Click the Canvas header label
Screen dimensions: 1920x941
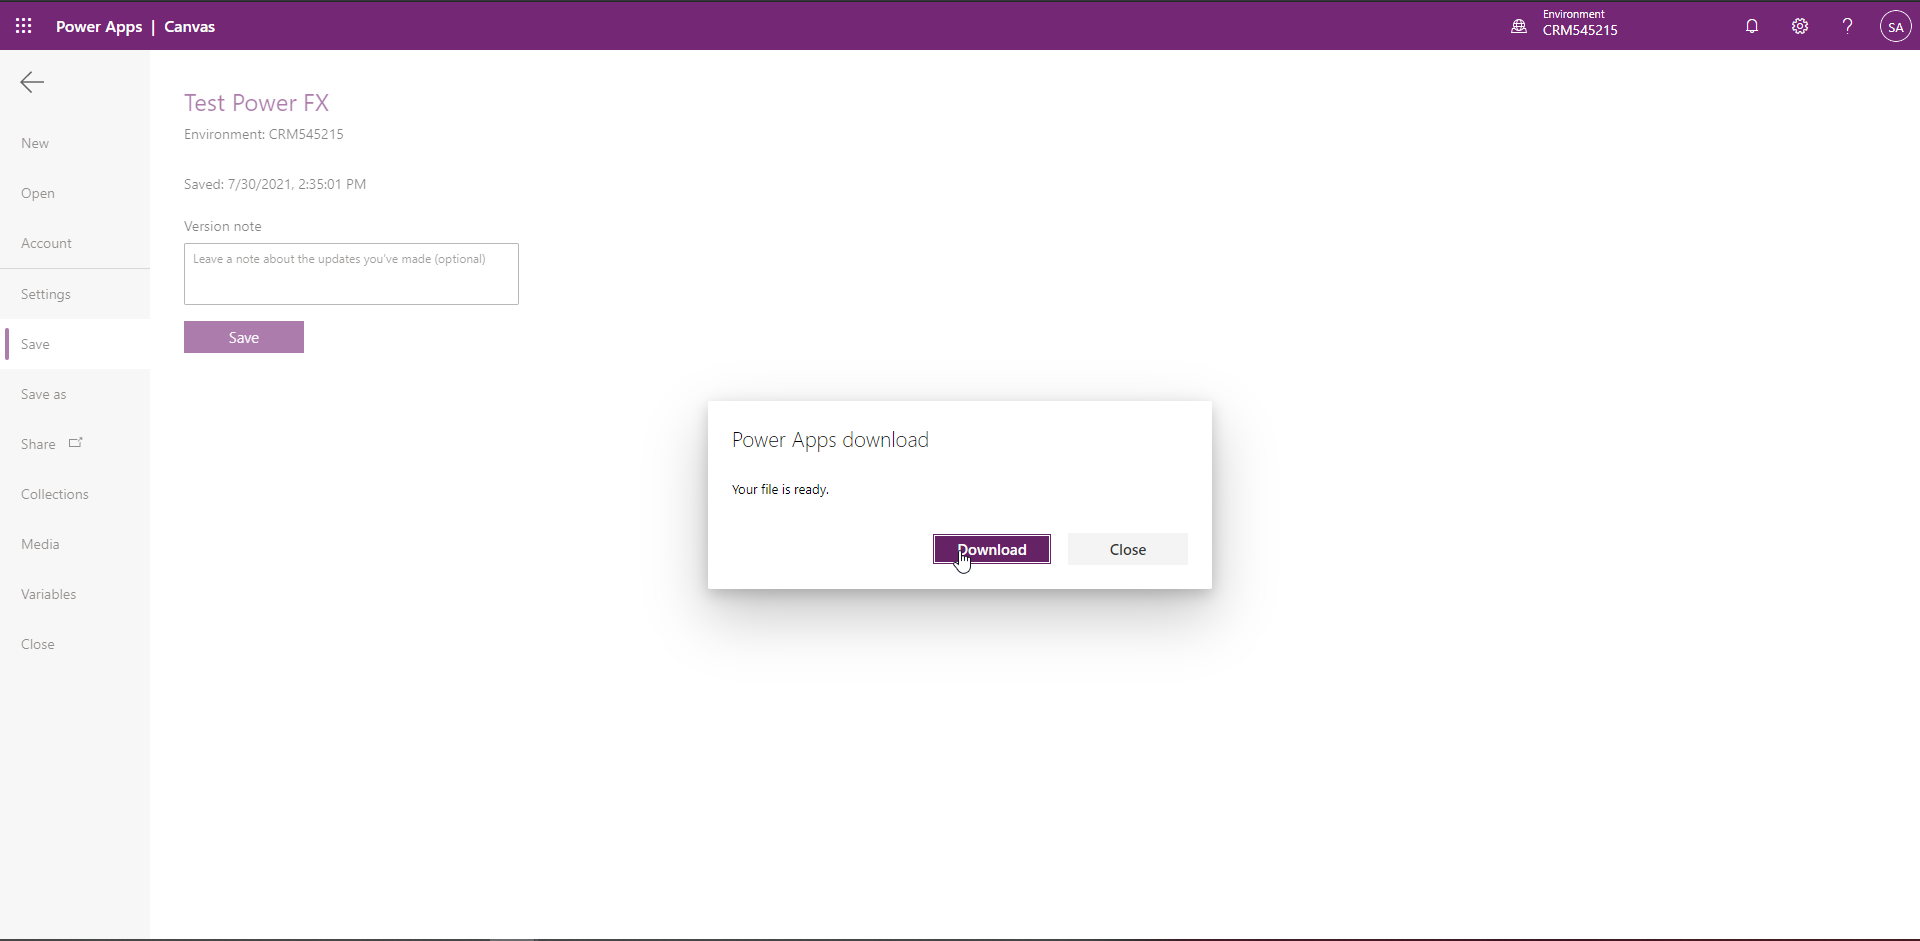point(189,26)
